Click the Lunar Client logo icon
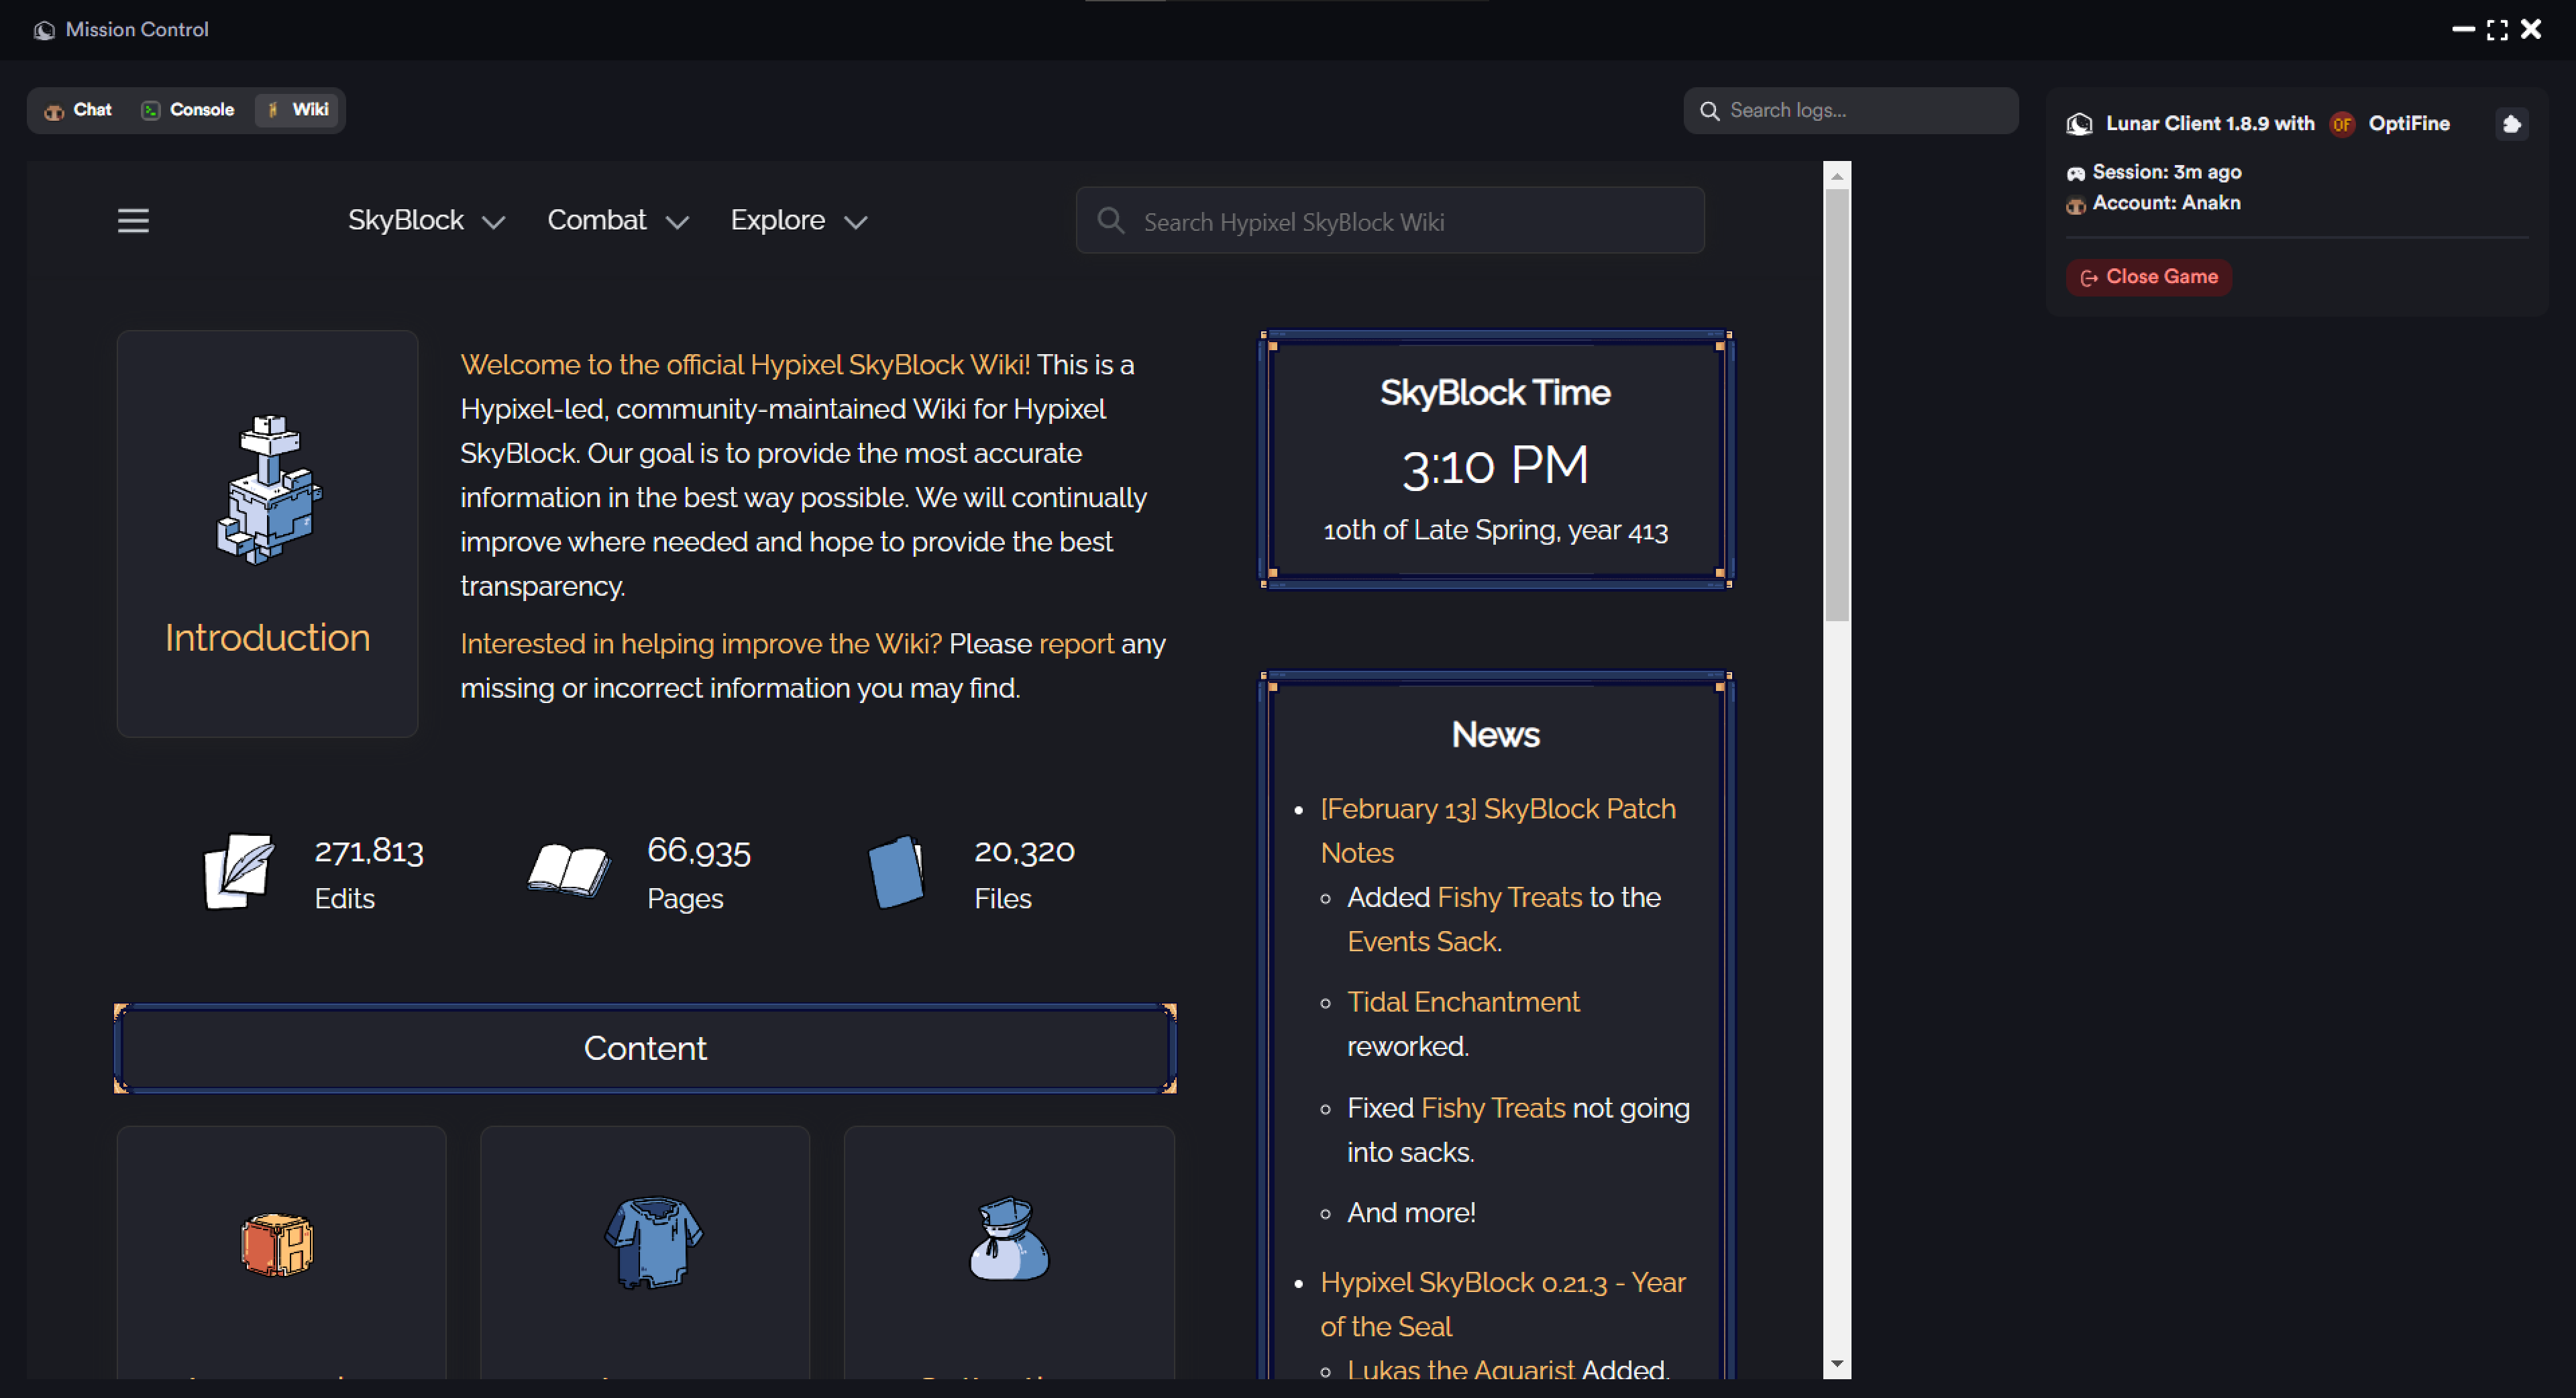 (x=2079, y=124)
